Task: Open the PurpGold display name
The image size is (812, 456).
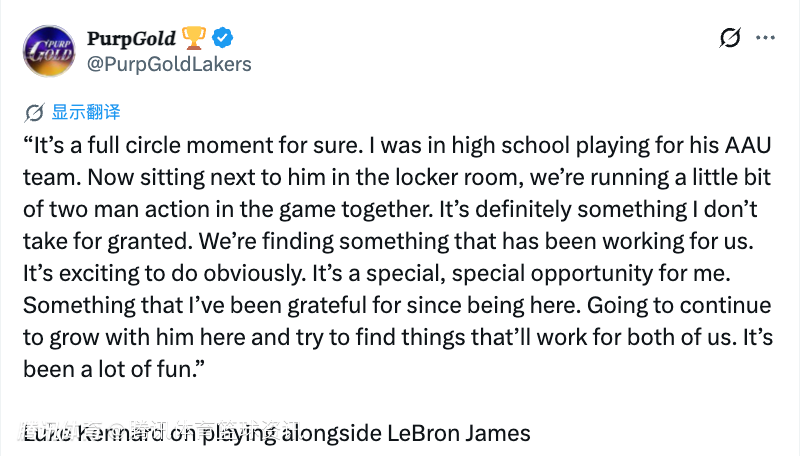Action: click(x=131, y=39)
